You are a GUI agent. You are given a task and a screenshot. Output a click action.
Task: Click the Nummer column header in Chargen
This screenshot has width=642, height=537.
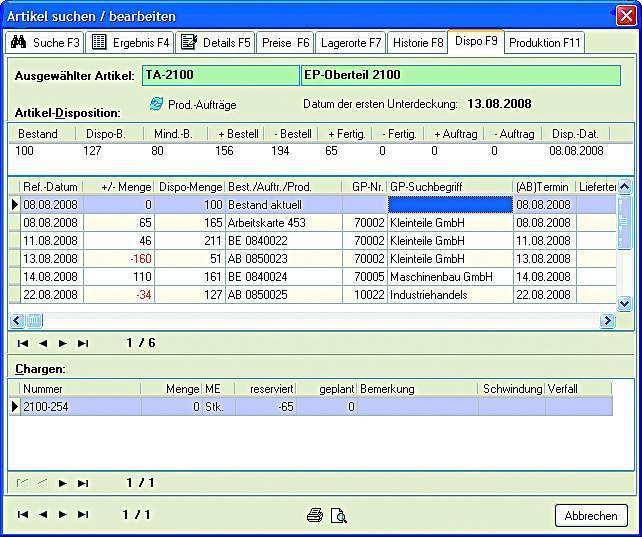click(x=80, y=389)
